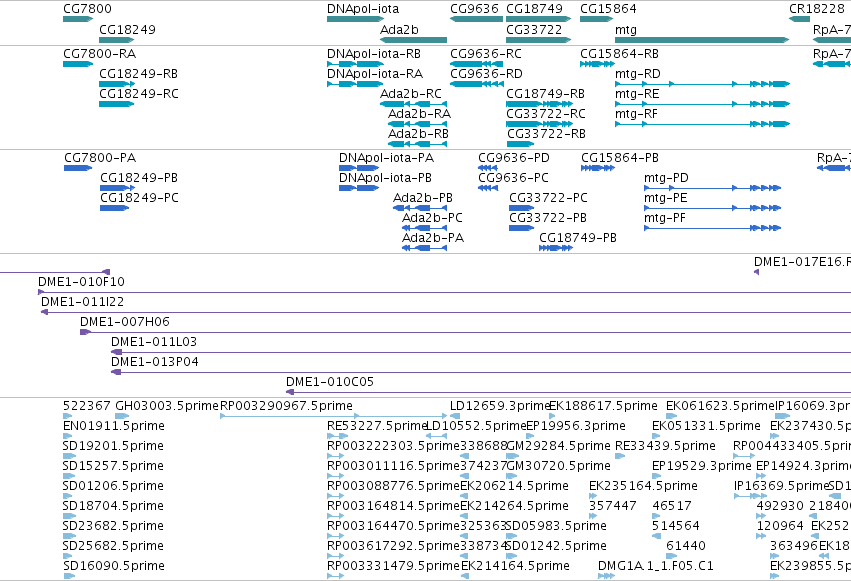Select protein CG18749-PB
Viewport: 851px width, 581px height.
pyautogui.click(x=578, y=238)
